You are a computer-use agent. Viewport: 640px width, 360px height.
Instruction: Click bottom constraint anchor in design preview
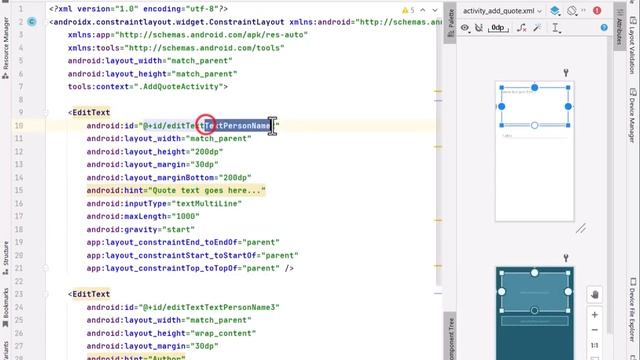534,125
